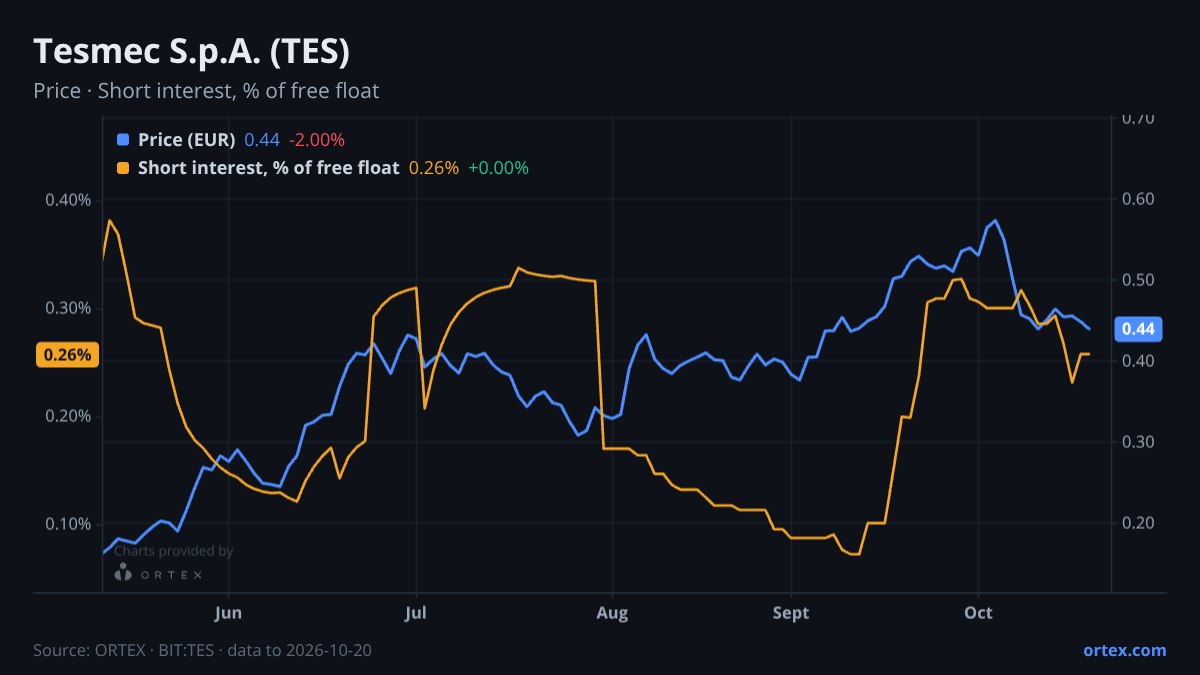
Task: Click the source text 'Source: ORTEX · BIT:TES'
Action: coord(122,650)
